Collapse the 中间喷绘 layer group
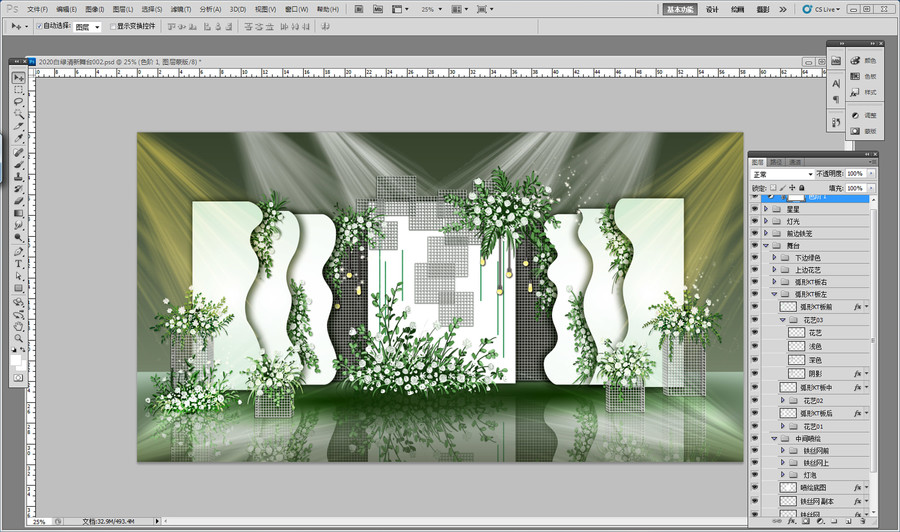The height and width of the screenshot is (532, 900). [774, 438]
